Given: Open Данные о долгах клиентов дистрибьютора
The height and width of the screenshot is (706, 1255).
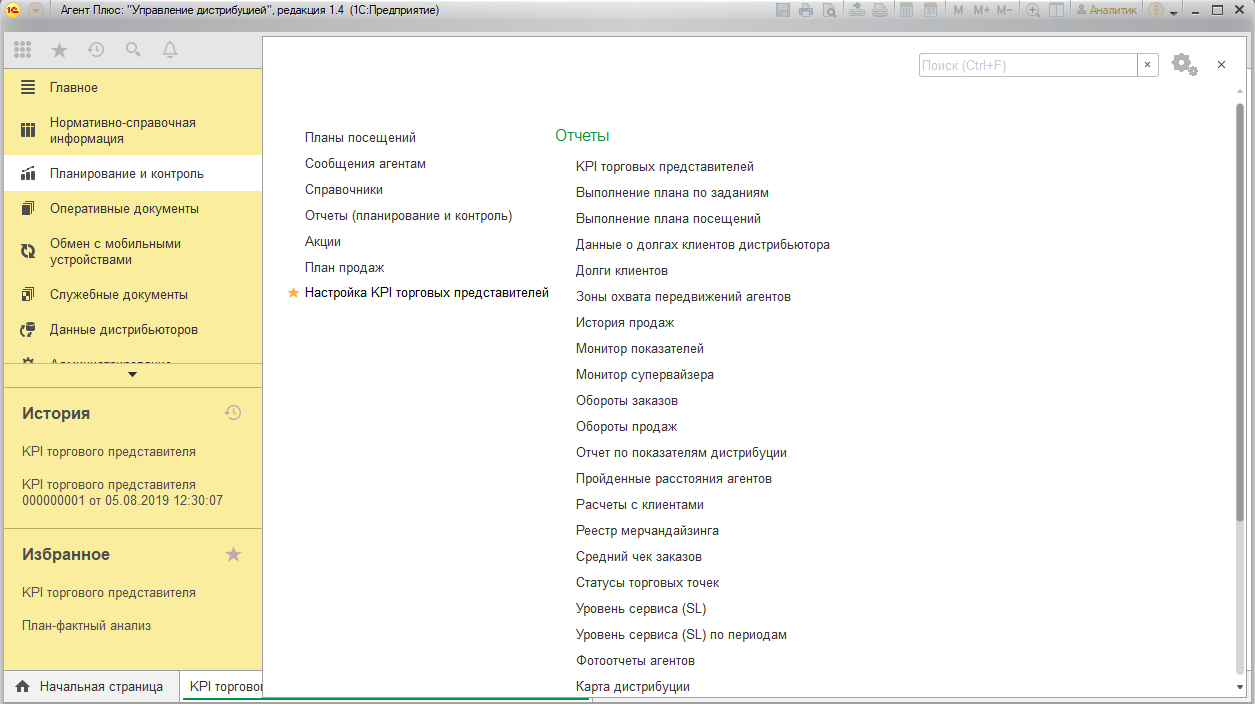Looking at the screenshot, I should 703,244.
